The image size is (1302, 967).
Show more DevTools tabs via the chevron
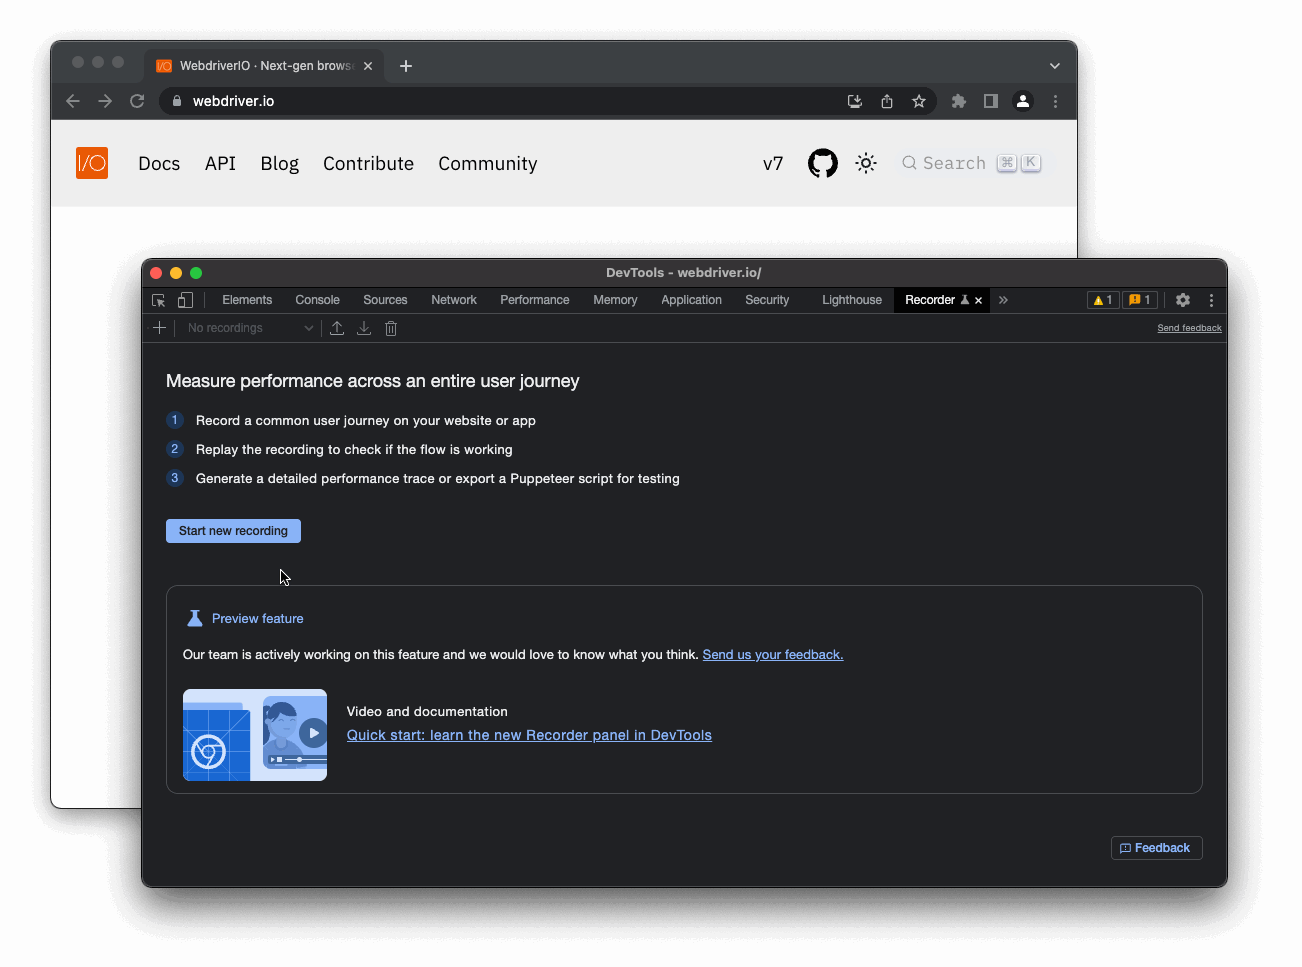[1003, 300]
